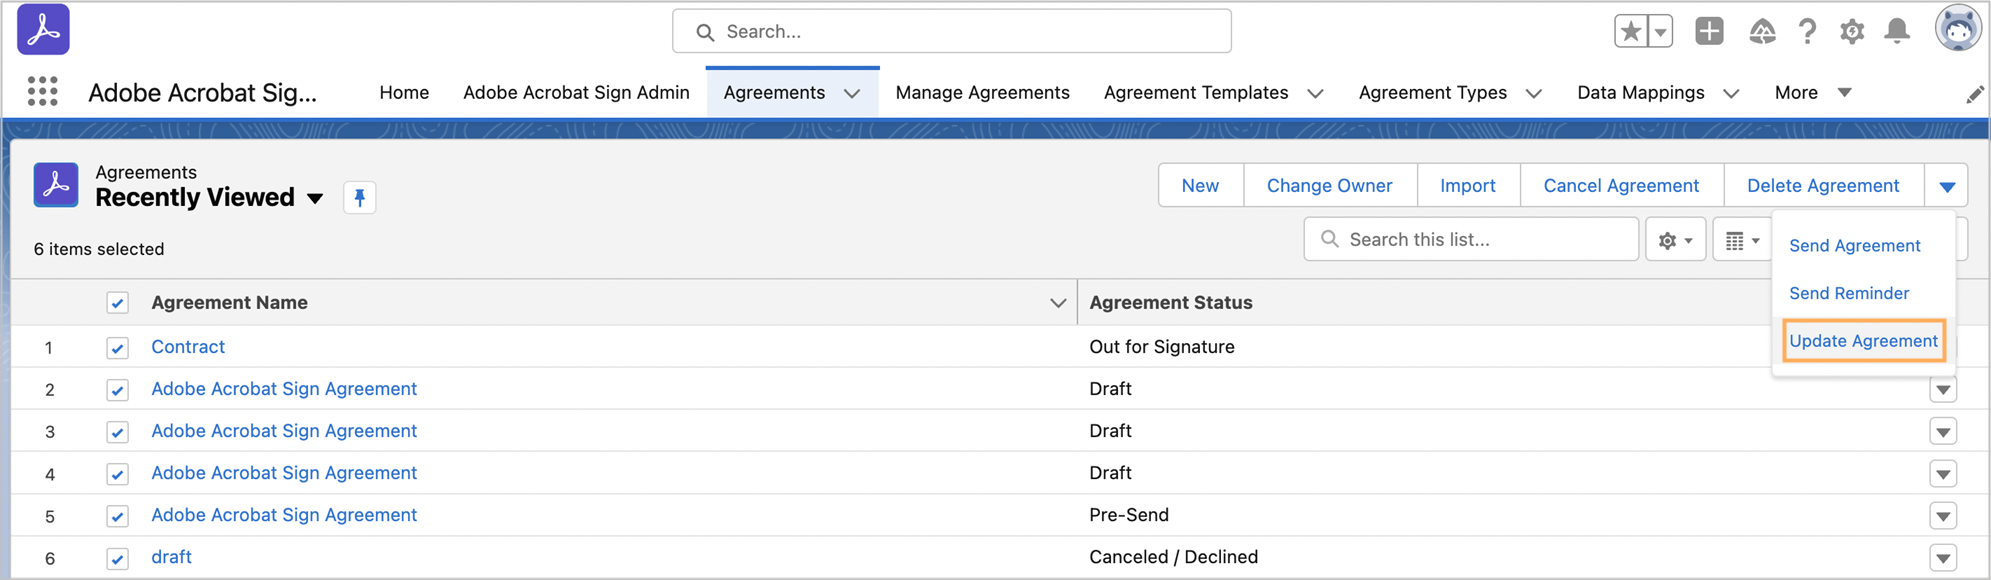Open the Contract agreement link
Screen dimensions: 1991x580
coord(188,347)
